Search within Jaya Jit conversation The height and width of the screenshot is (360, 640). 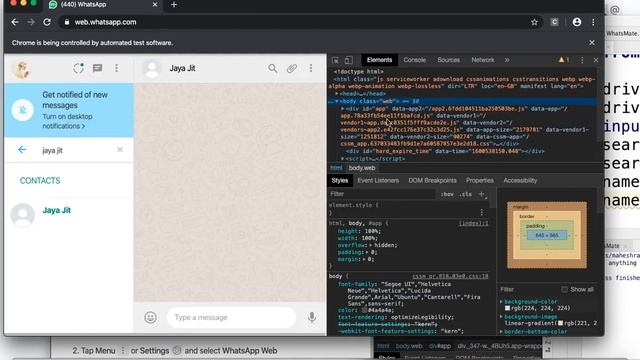(x=272, y=68)
